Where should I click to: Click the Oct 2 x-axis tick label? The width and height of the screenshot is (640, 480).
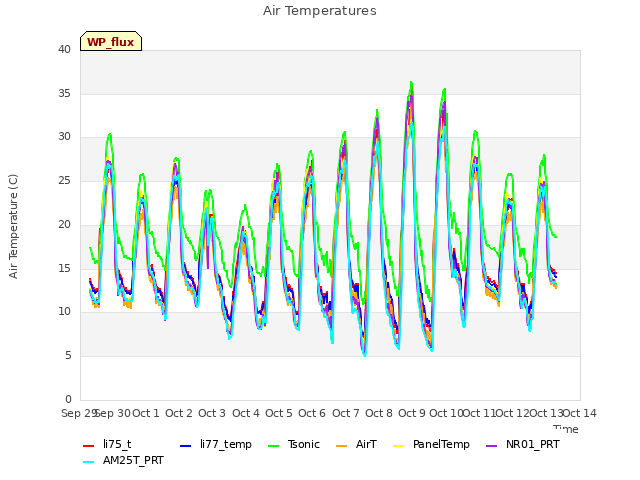(179, 413)
